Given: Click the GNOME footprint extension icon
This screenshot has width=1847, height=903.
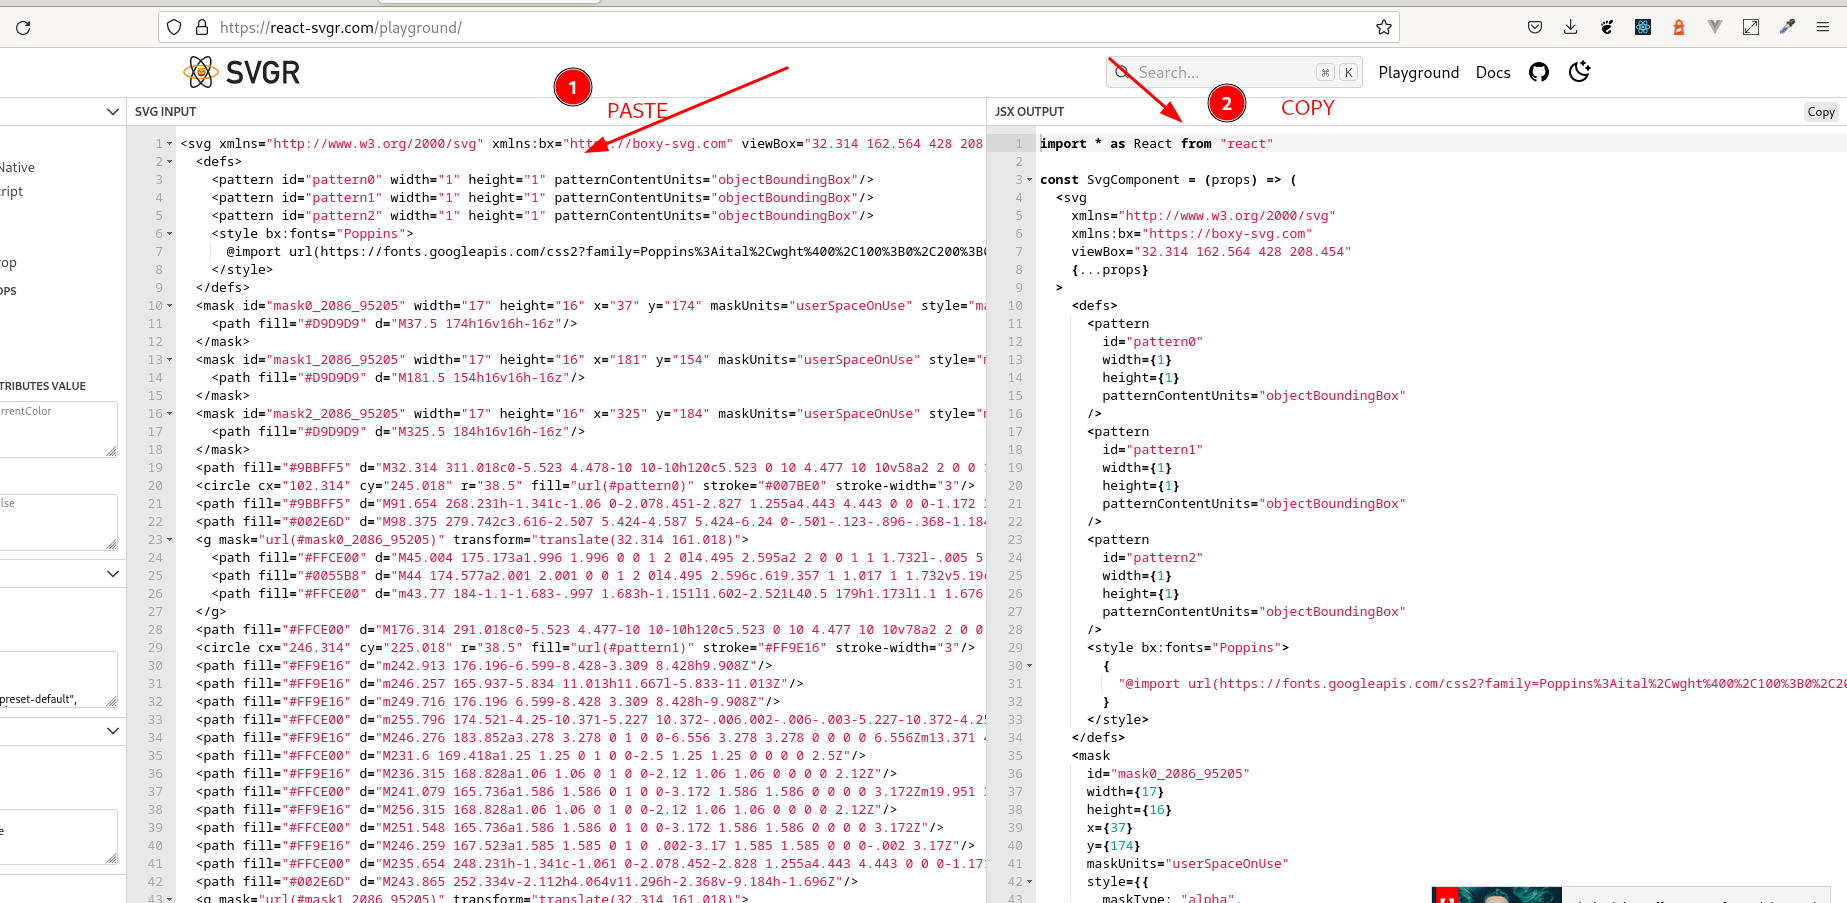Looking at the screenshot, I should (1606, 27).
